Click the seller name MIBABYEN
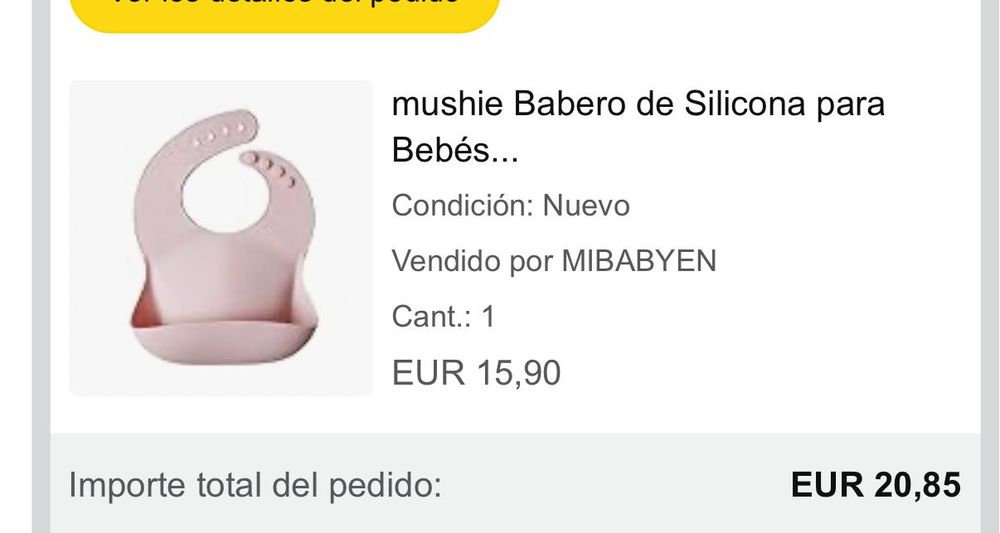 (638, 261)
